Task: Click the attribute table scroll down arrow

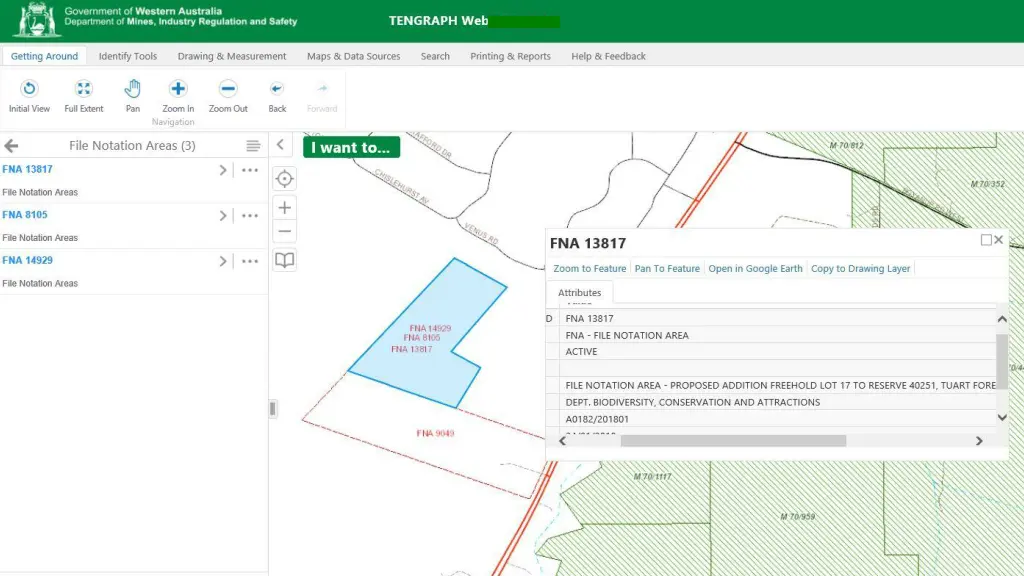Action: 1002,417
